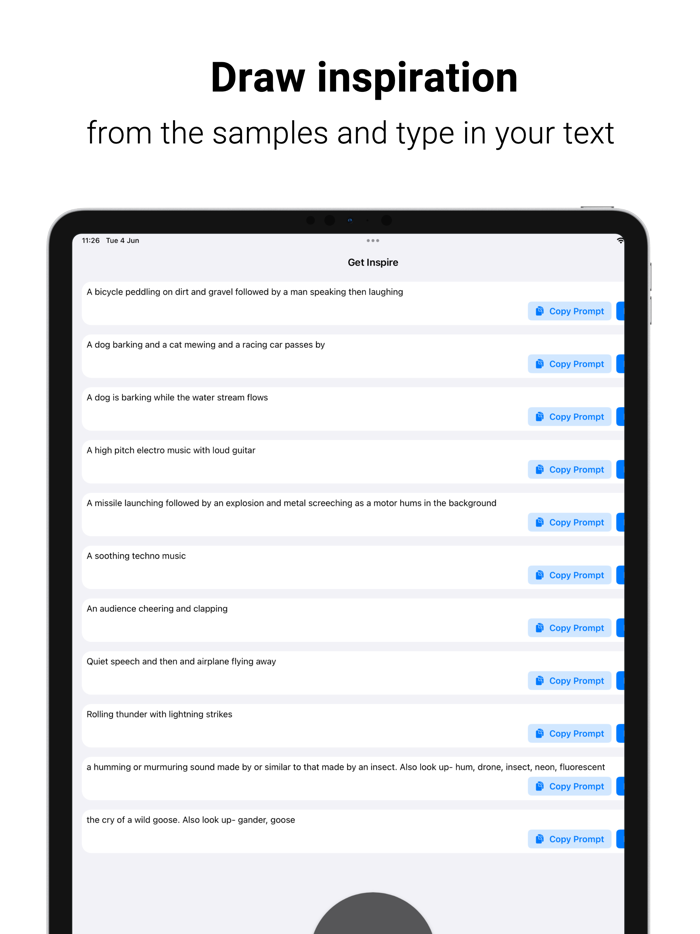Click the clipboard icon on the missile launching row
The image size is (700, 934).
[x=539, y=522]
